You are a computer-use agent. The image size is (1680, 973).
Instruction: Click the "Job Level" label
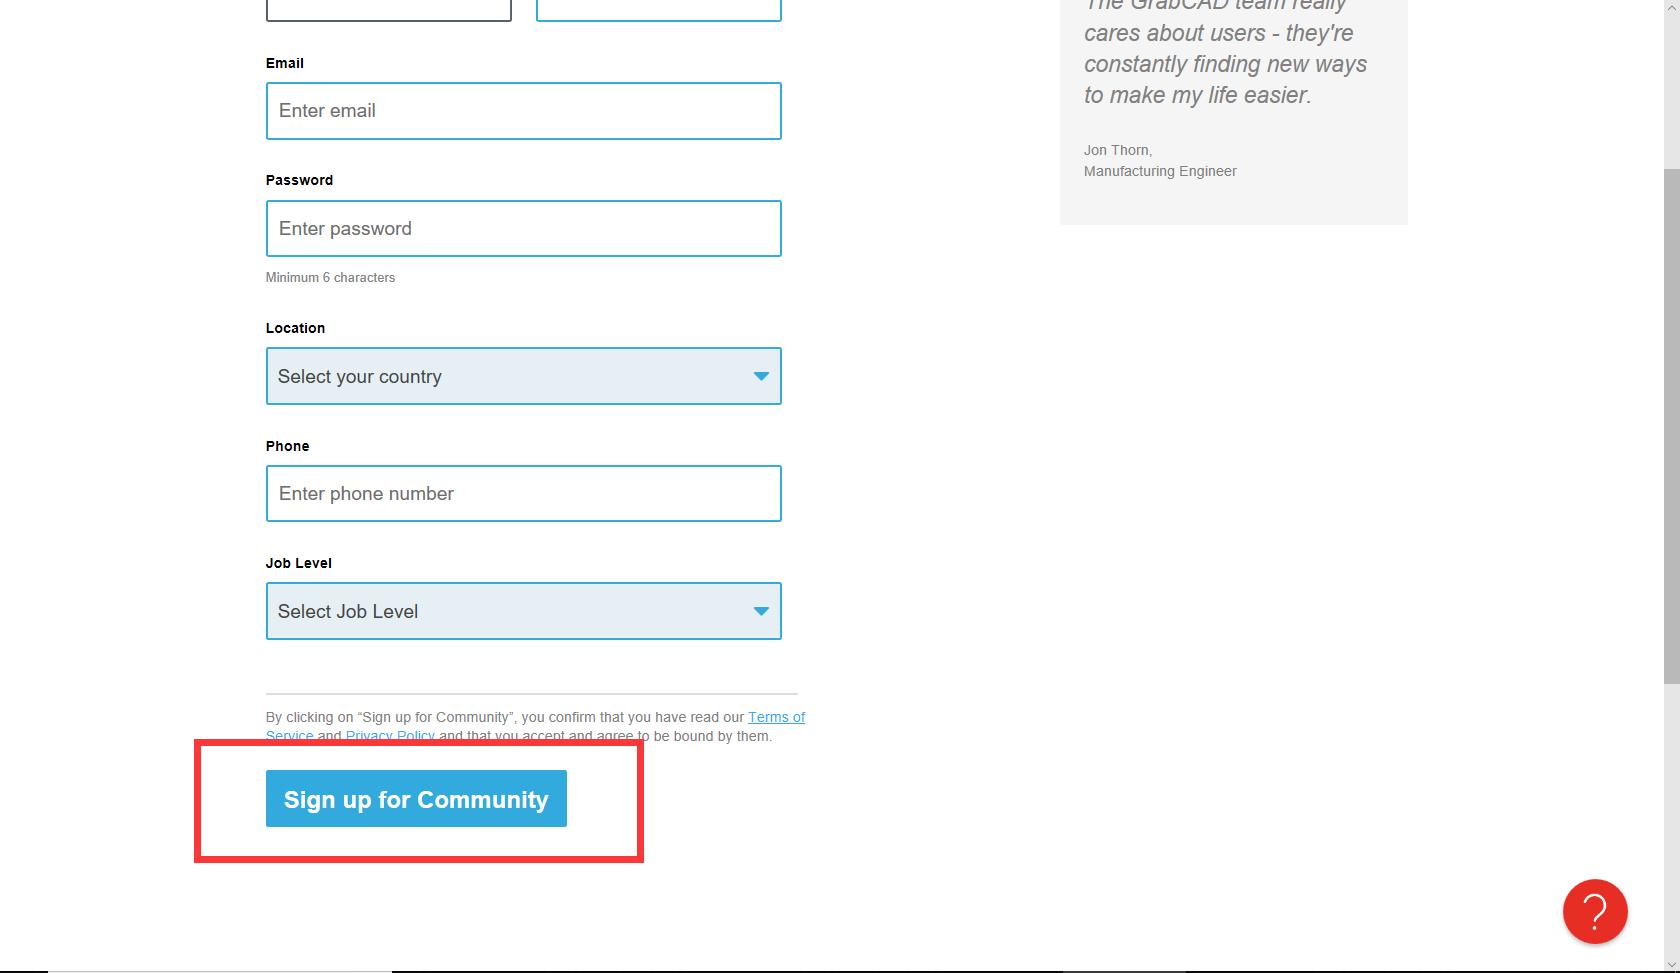[x=298, y=563]
